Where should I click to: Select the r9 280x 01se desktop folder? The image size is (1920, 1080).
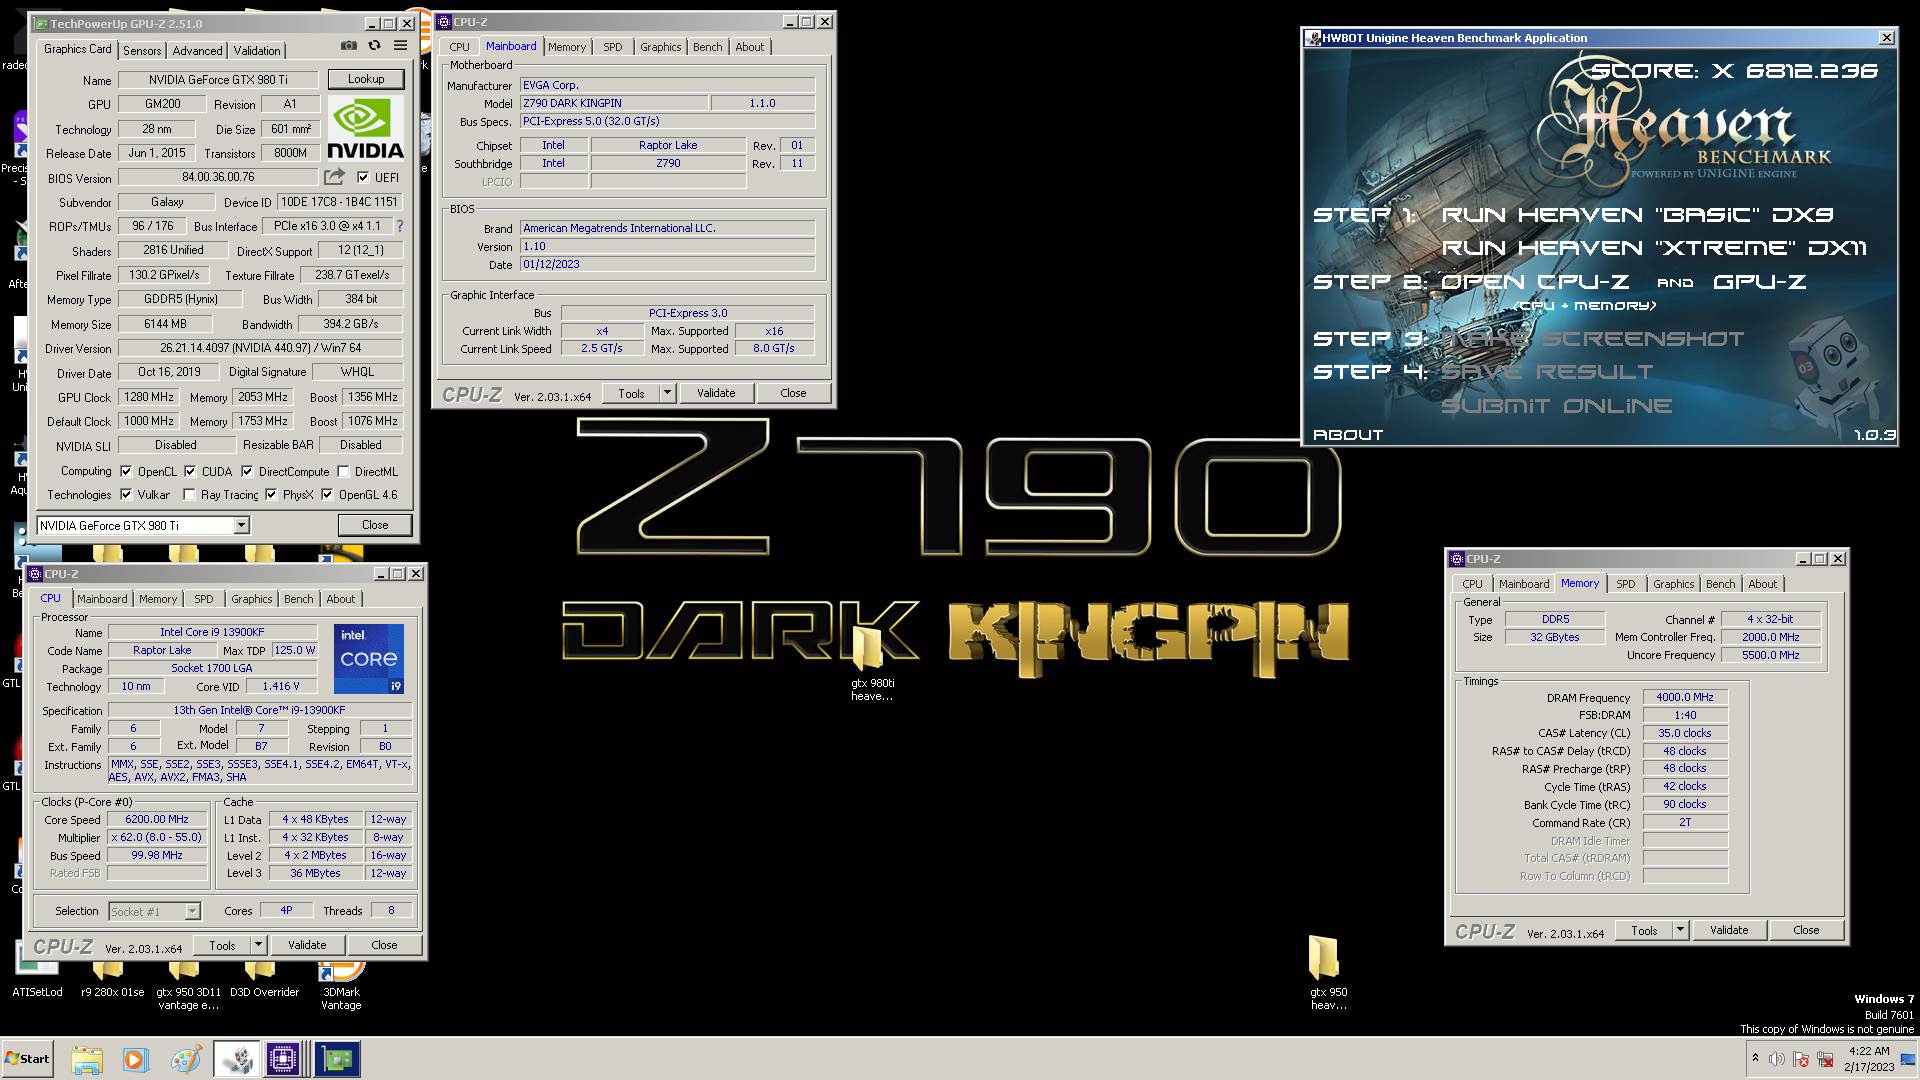coord(112,980)
